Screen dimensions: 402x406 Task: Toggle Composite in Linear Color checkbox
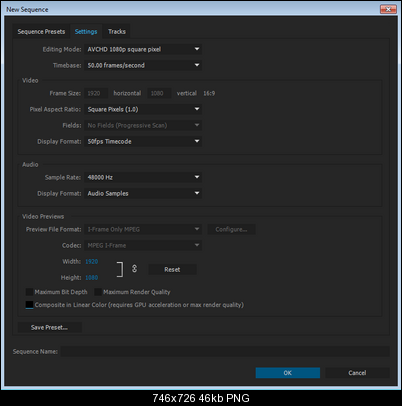point(29,305)
